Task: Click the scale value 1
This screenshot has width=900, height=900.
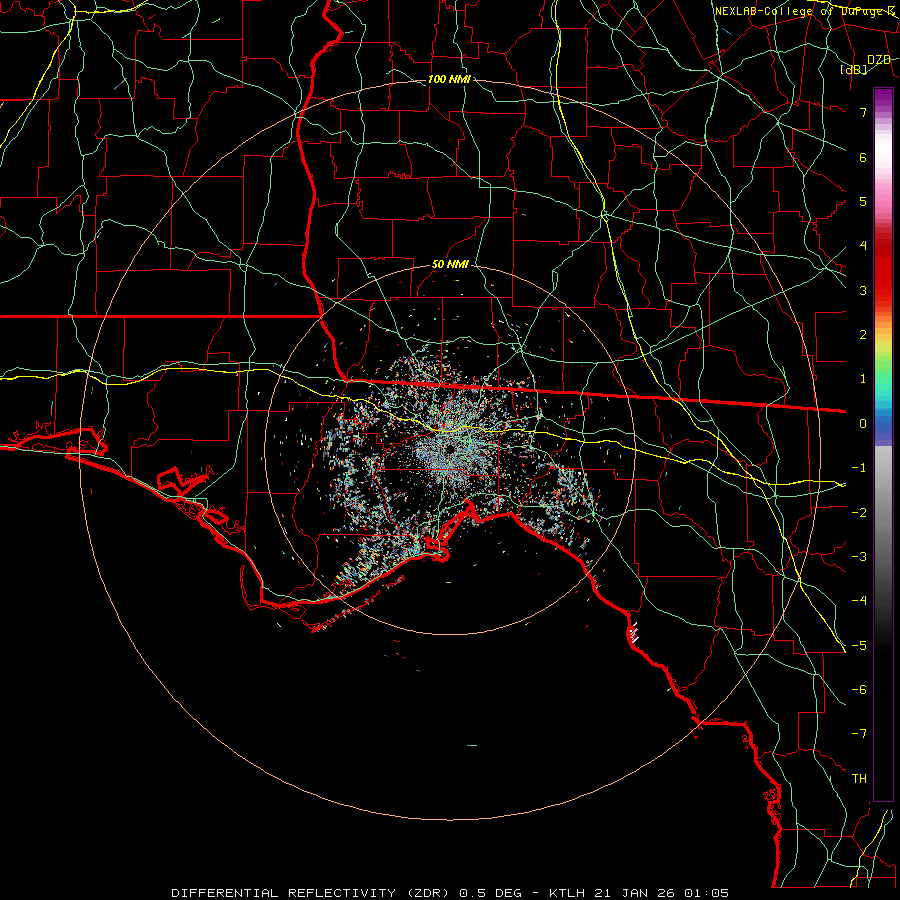Action: coord(863,379)
